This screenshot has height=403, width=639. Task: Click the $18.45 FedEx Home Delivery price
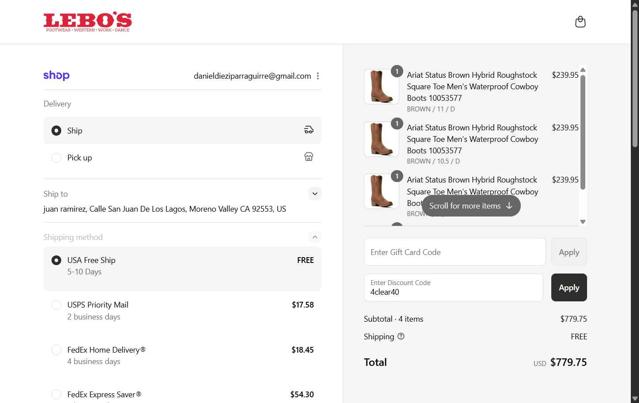302,350
